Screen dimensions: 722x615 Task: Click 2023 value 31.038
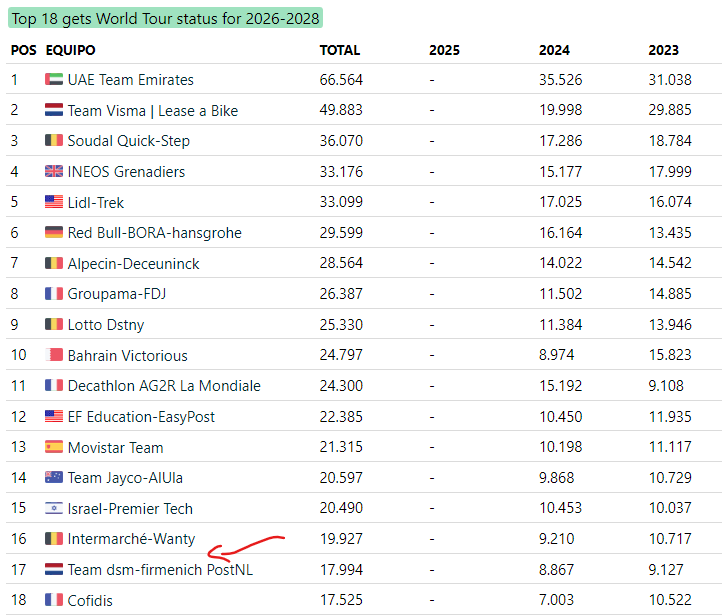coord(670,80)
